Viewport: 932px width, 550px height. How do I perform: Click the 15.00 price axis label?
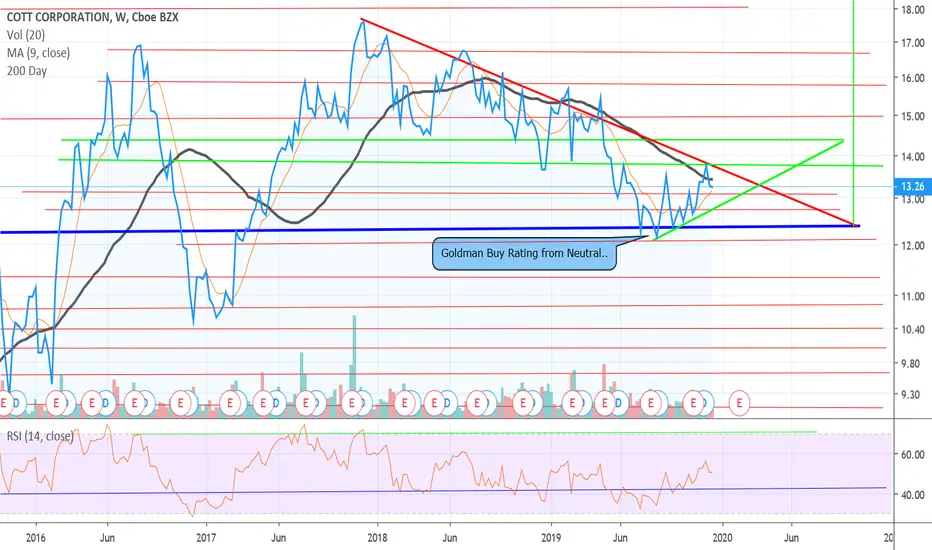[912, 116]
